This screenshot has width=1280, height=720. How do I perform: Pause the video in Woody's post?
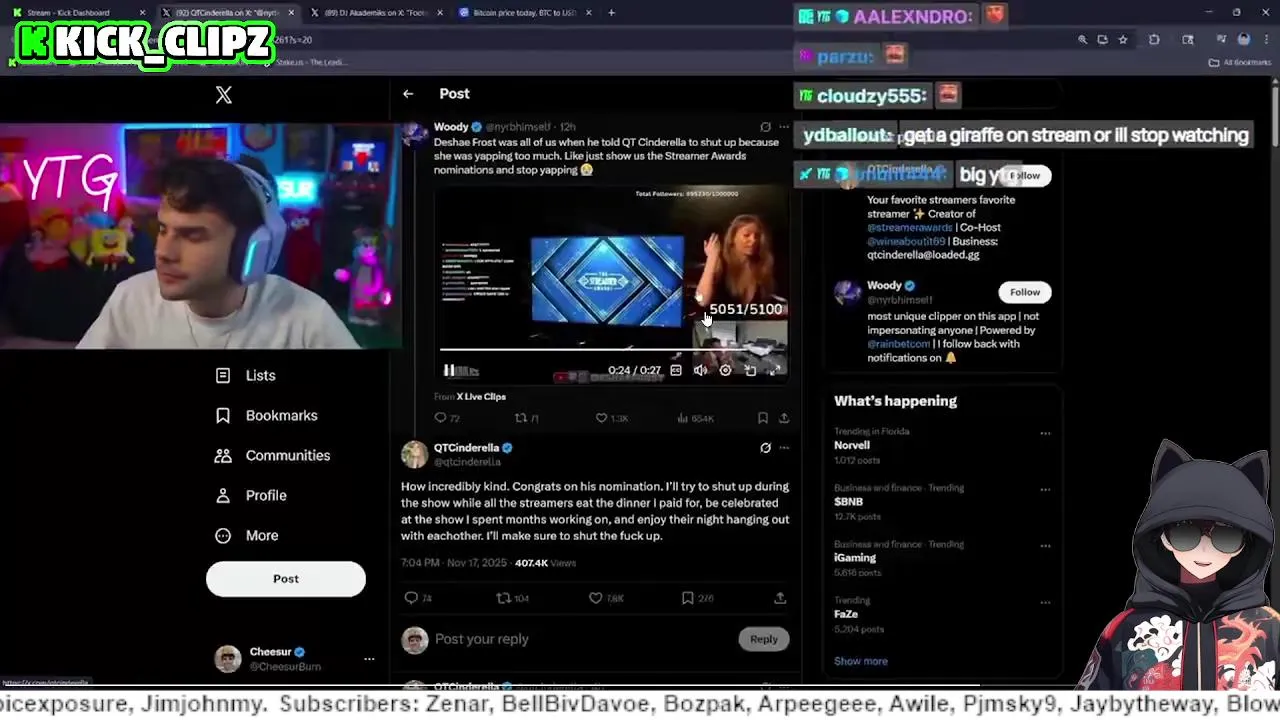pyautogui.click(x=450, y=370)
